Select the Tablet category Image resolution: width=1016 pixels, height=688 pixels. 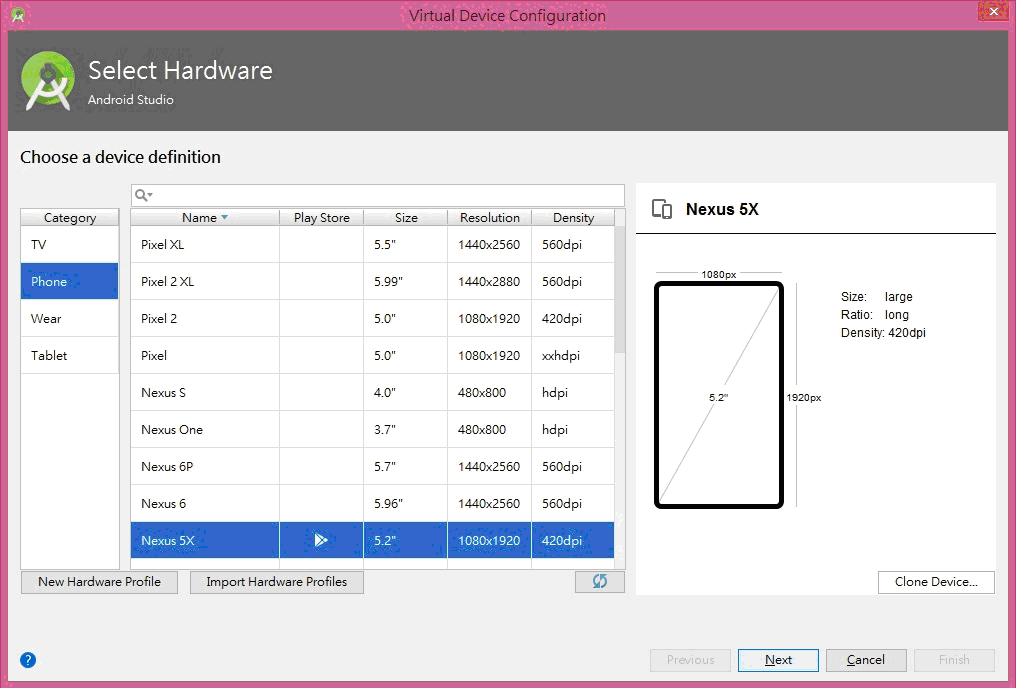[x=70, y=355]
